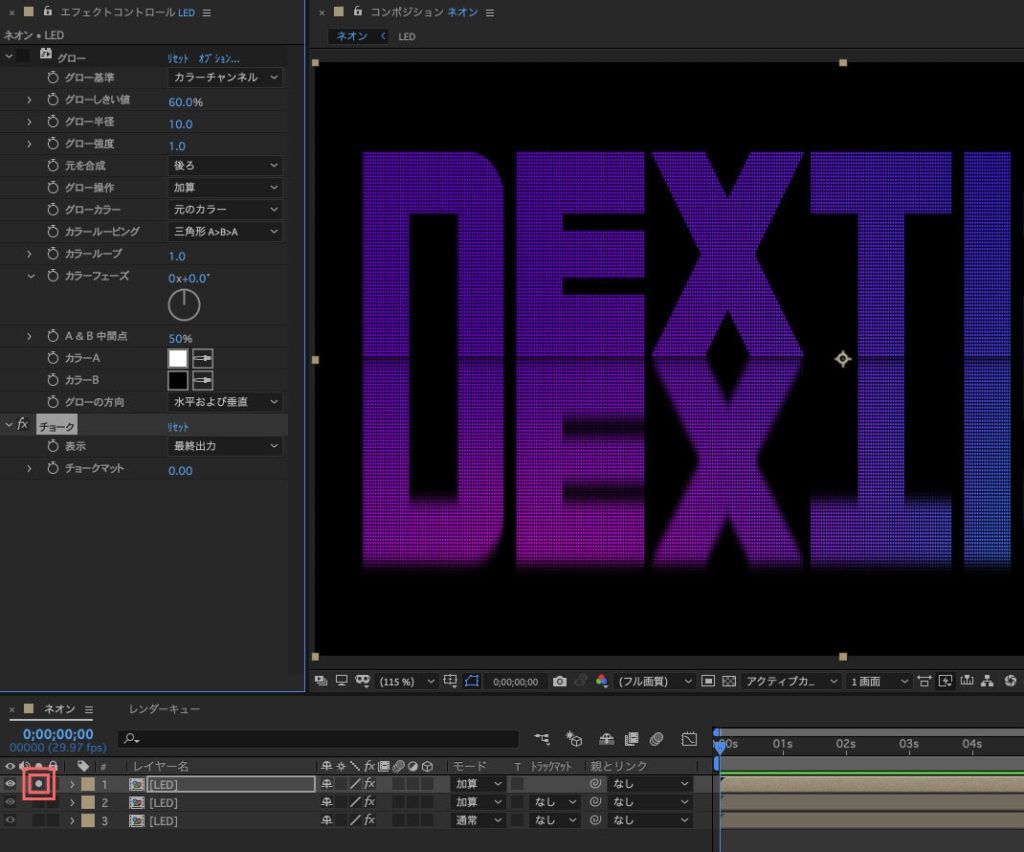The height and width of the screenshot is (852, 1024).
Task: Open the show channel RGB icon
Action: coord(601,681)
